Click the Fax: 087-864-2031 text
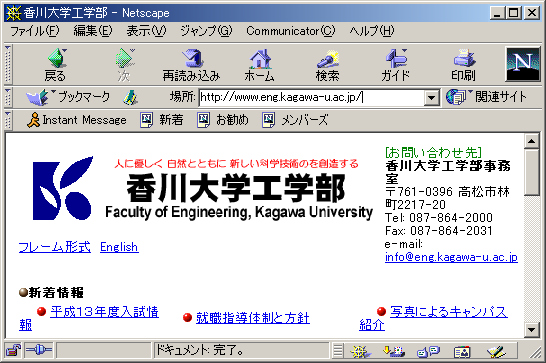Viewport: 546px width, 363px height. [x=439, y=231]
